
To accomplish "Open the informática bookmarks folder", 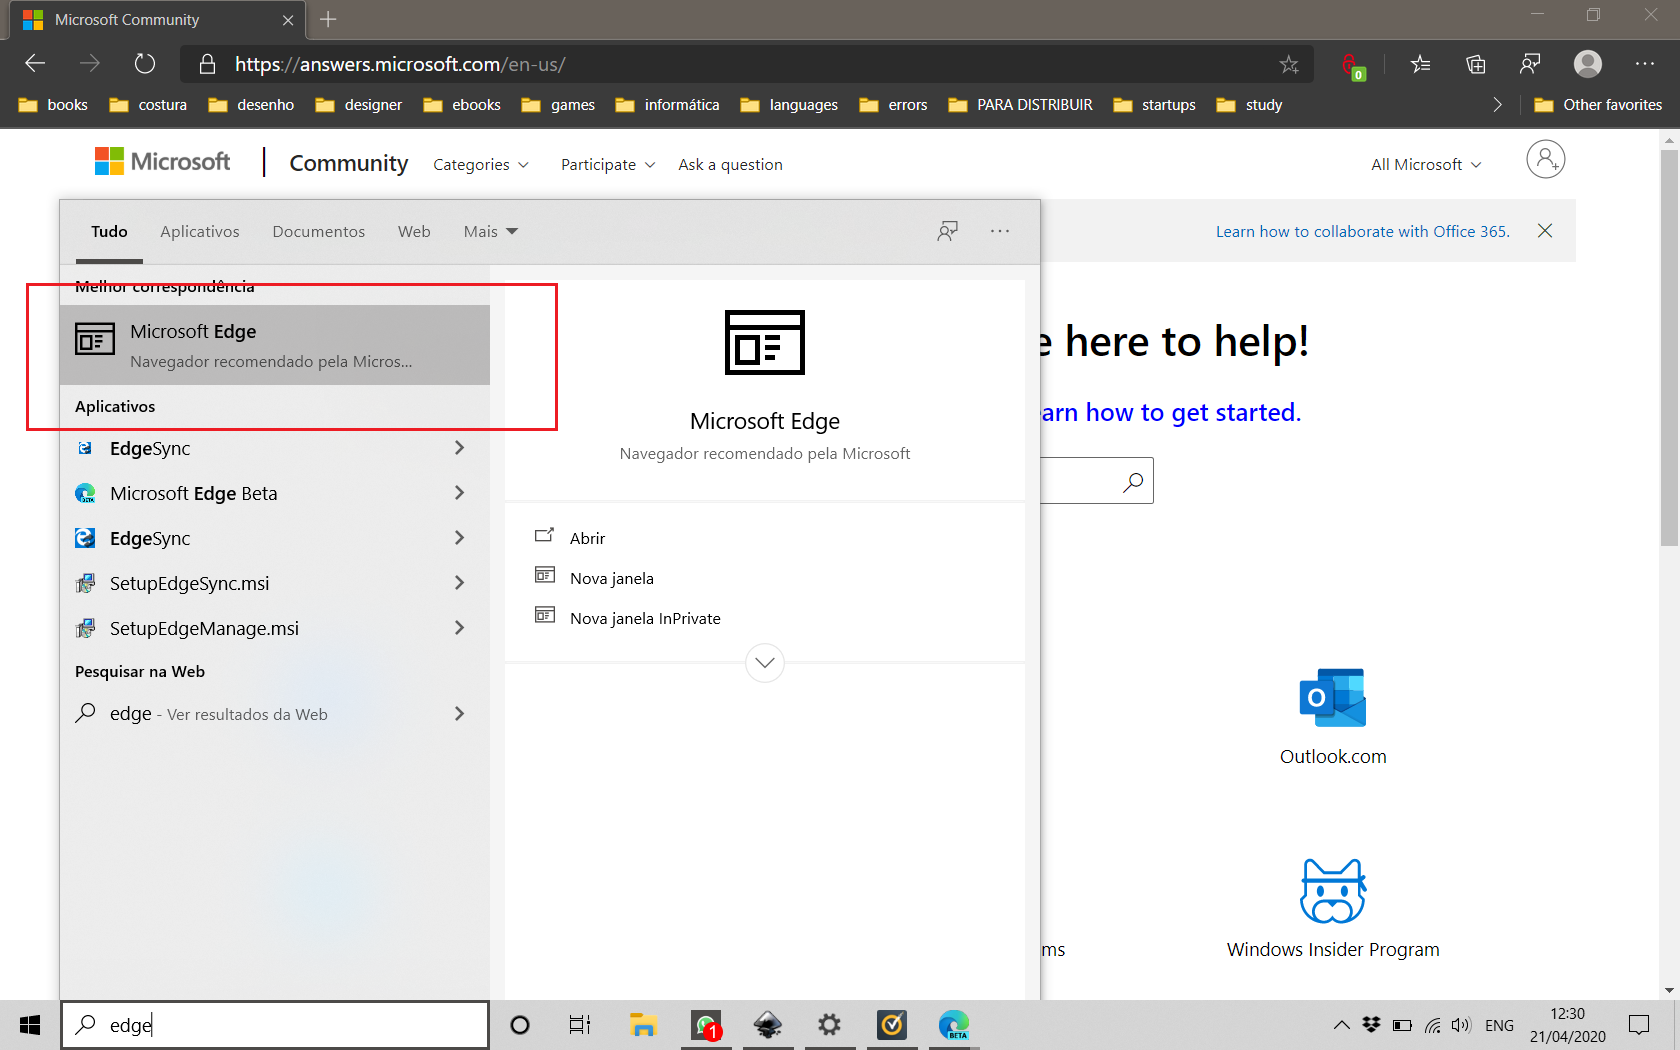I will [x=667, y=105].
